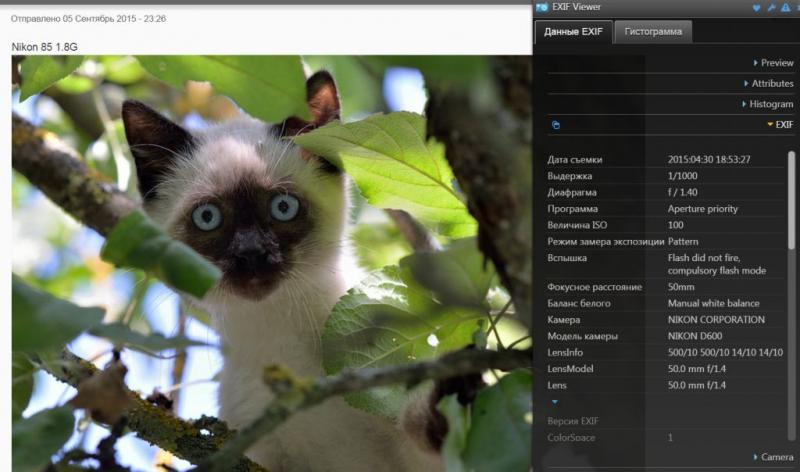The height and width of the screenshot is (472, 800).
Task: Click the 'Nikon 85 1.8G' post text
Action: pos(44,47)
